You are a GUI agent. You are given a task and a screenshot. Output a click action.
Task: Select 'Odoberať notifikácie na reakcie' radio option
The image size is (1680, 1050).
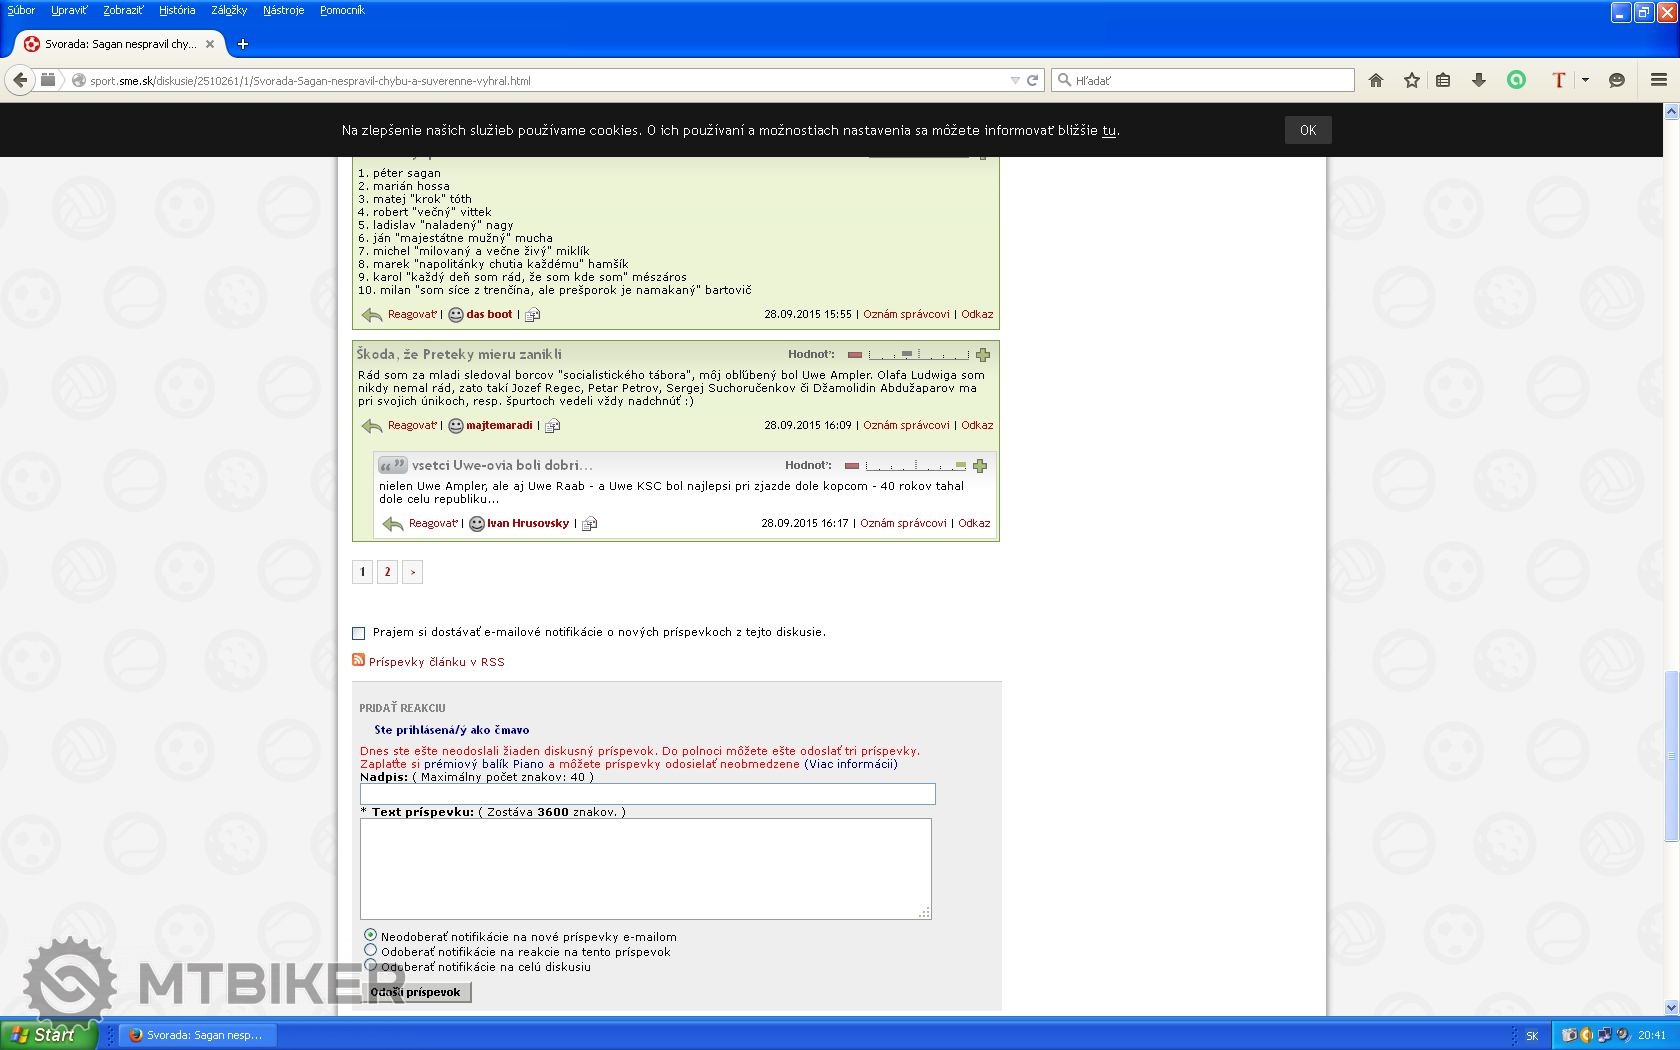(x=371, y=950)
